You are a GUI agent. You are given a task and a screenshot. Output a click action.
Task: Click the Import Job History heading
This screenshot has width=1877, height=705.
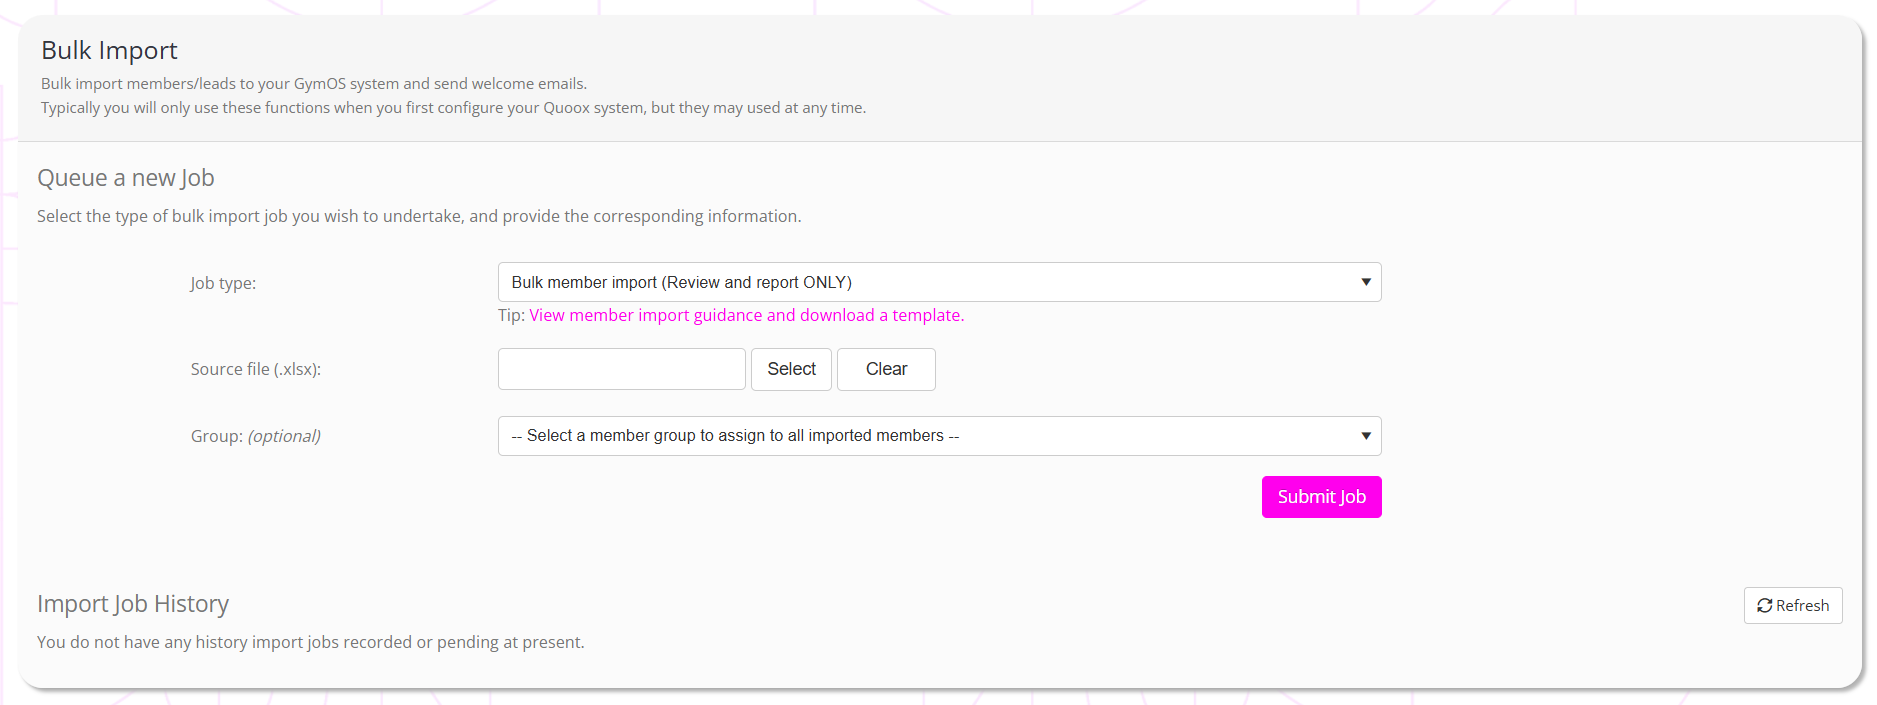133,604
